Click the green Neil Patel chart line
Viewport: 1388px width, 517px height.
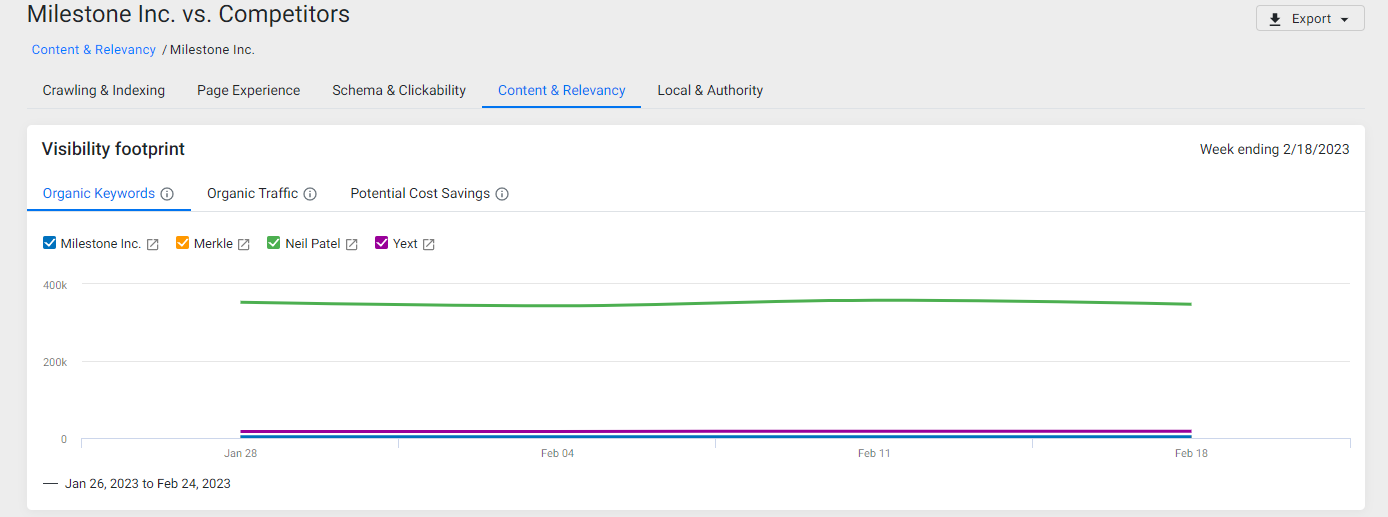(x=716, y=302)
